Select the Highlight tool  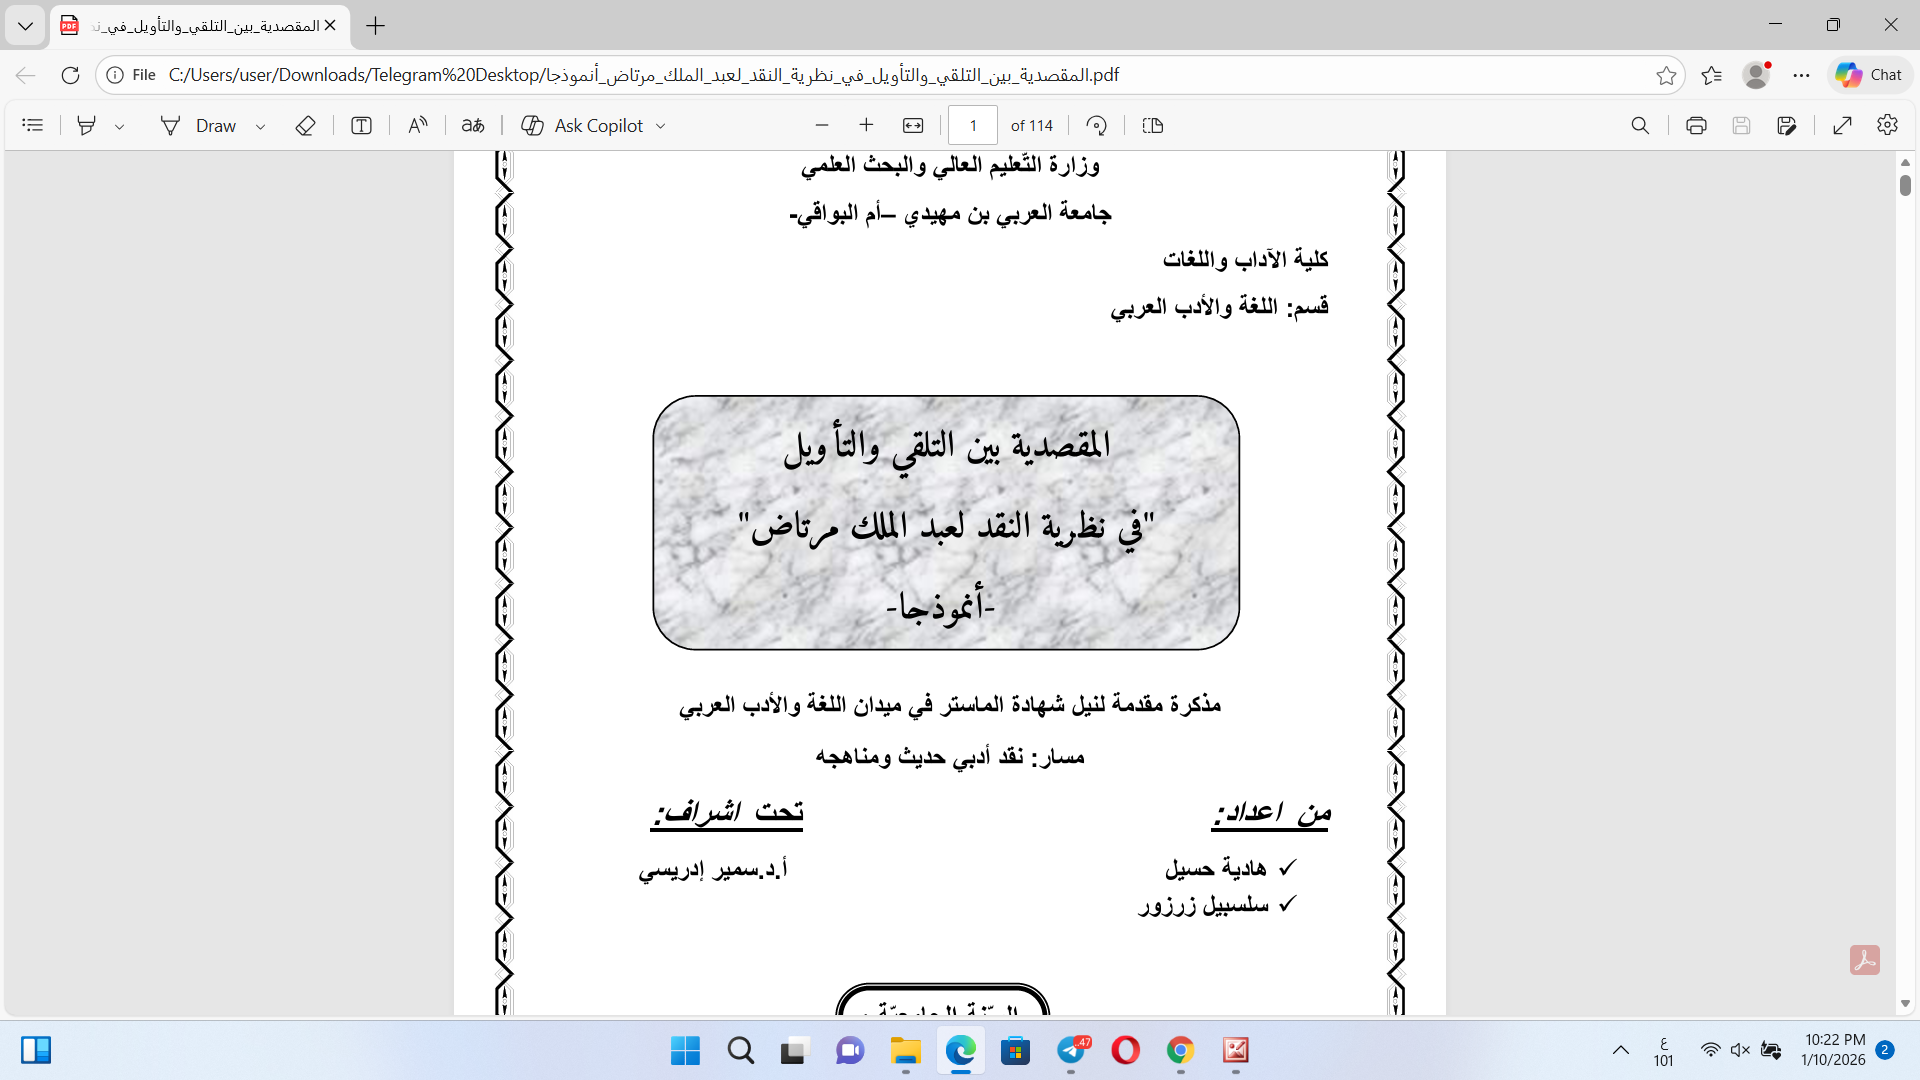[87, 125]
